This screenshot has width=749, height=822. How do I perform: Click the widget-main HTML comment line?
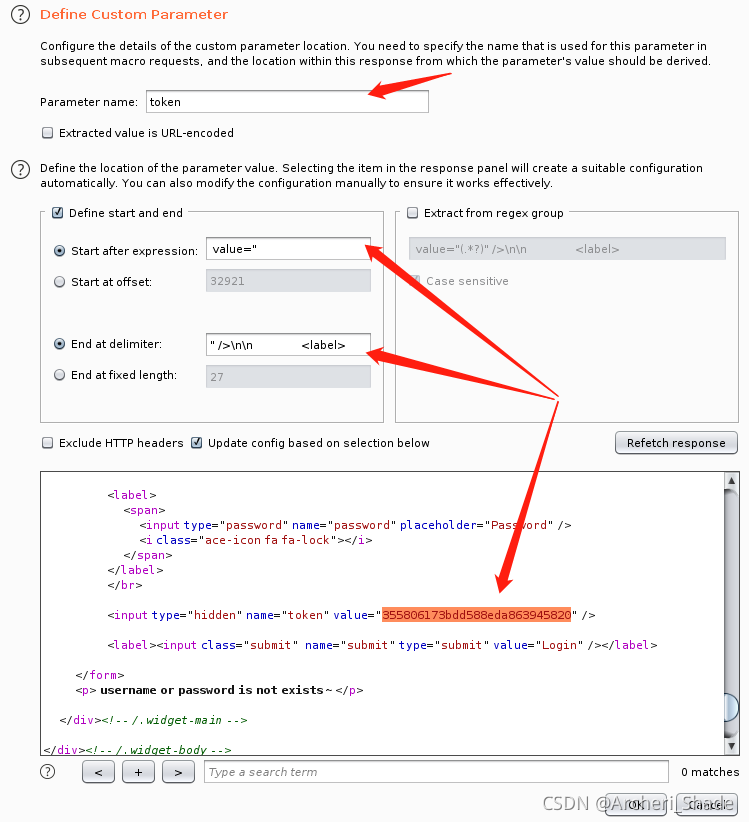(154, 720)
